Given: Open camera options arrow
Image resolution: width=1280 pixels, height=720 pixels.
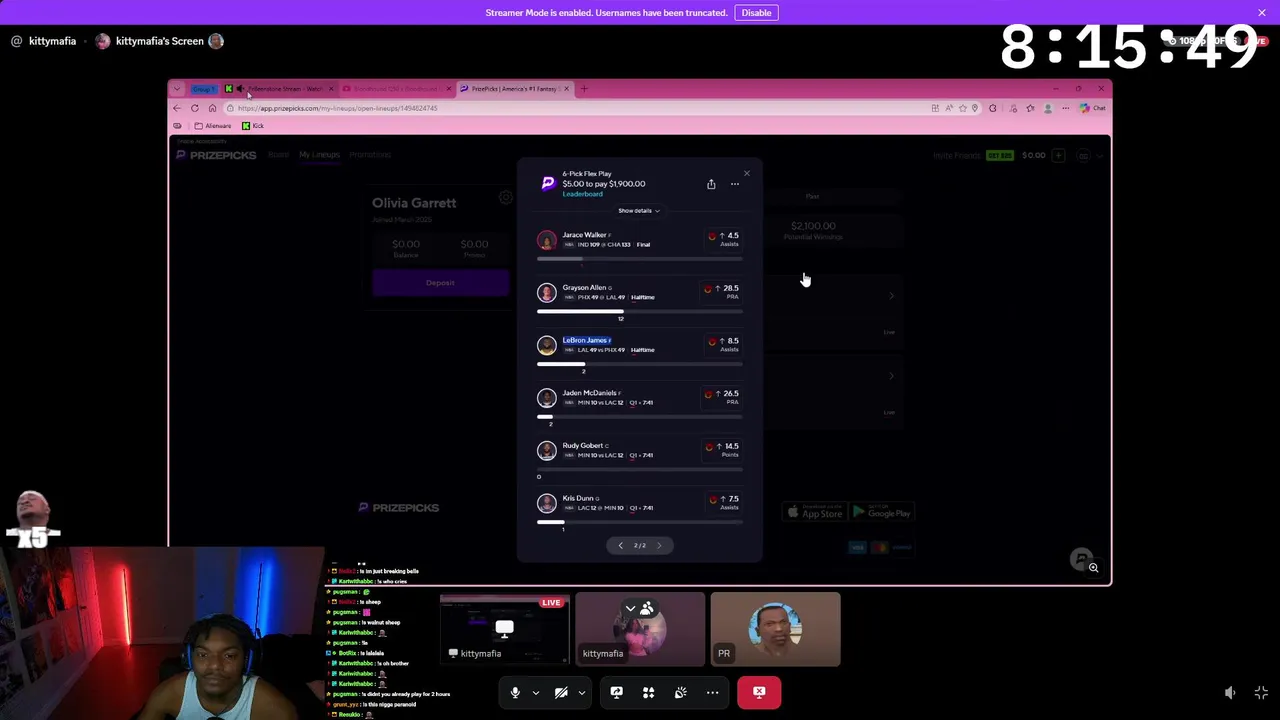Looking at the screenshot, I should tap(581, 692).
